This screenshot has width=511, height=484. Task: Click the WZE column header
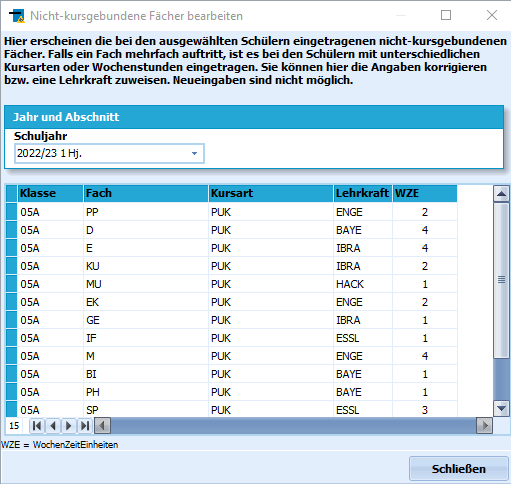pyautogui.click(x=425, y=193)
